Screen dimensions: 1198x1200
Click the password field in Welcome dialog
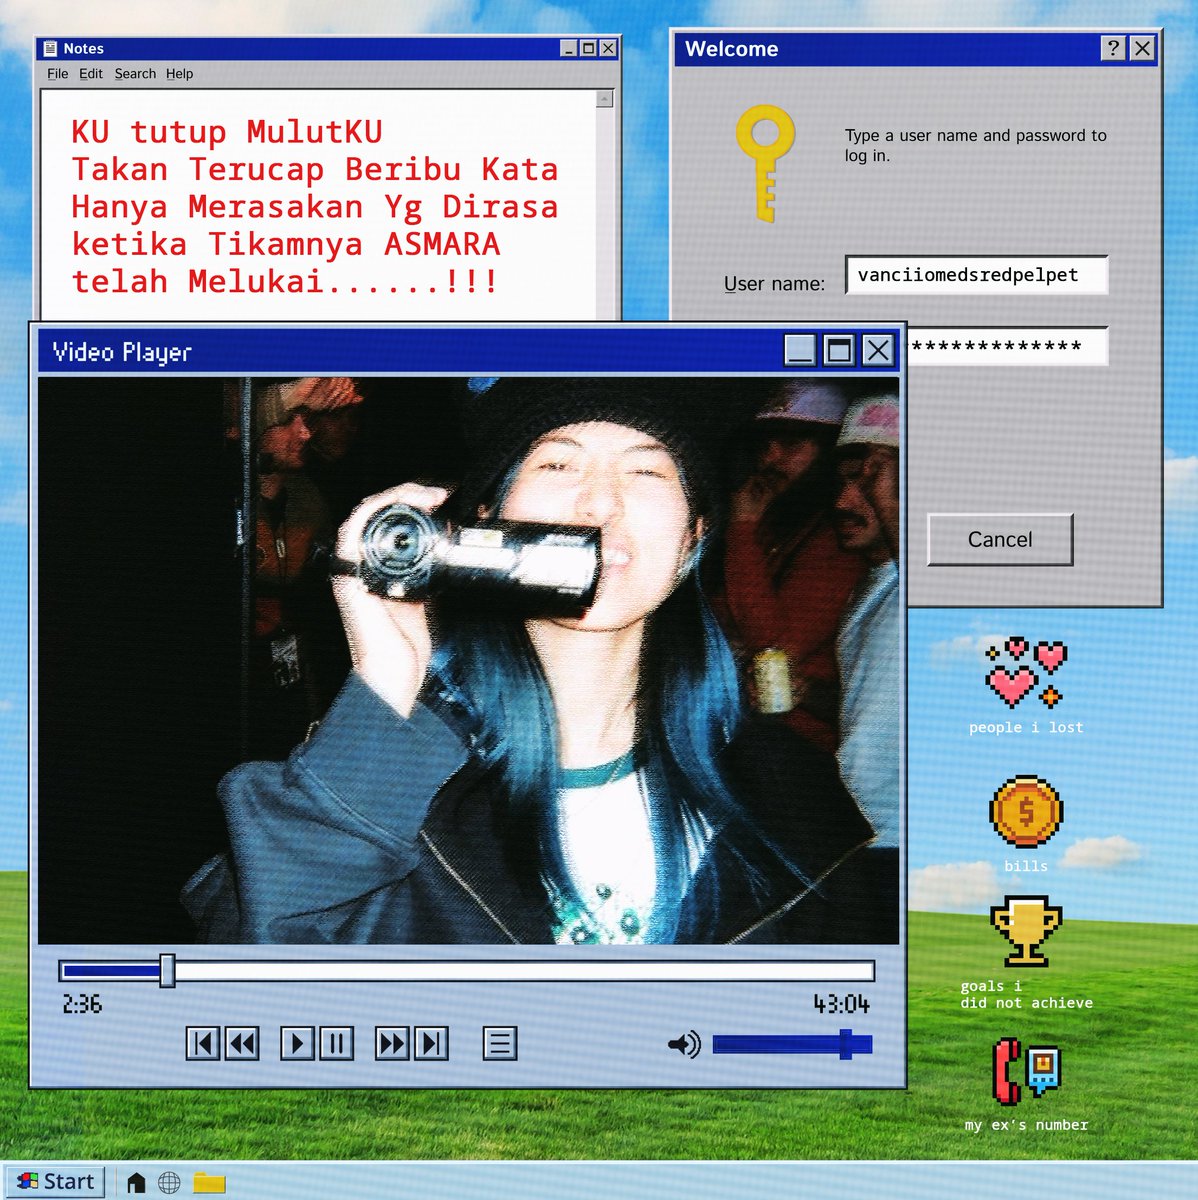[x=1006, y=347]
